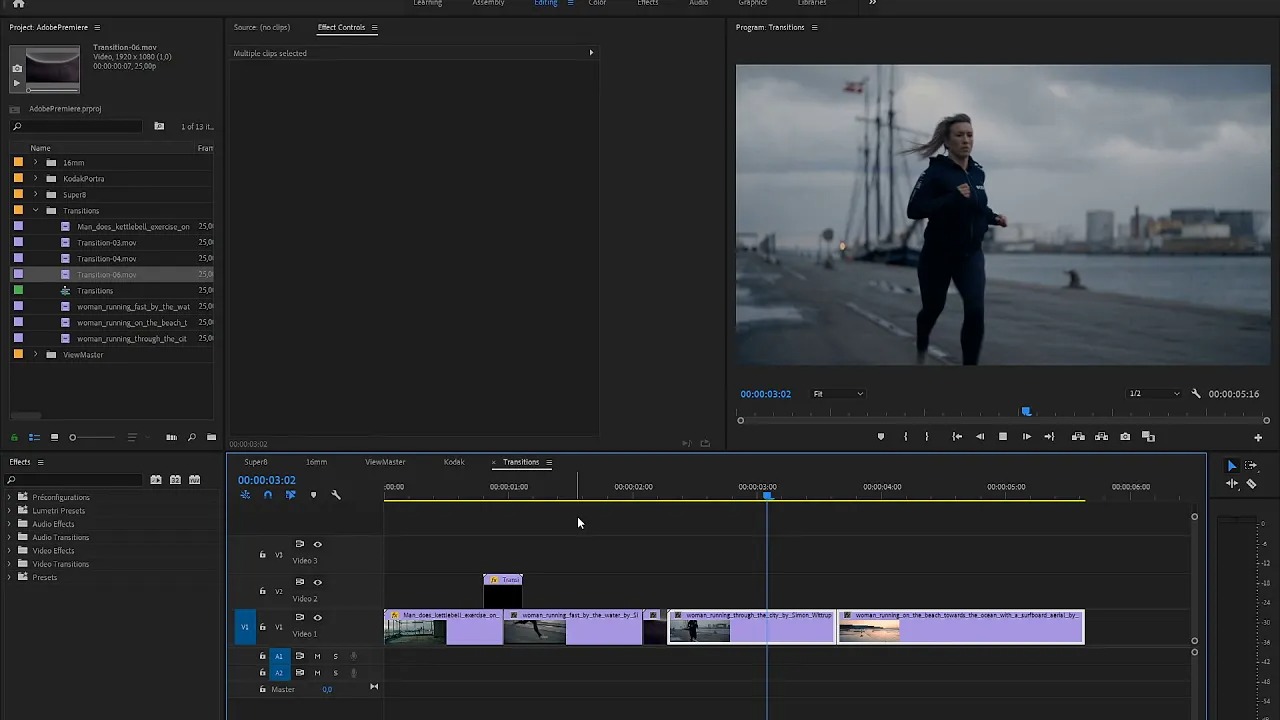1280x720 pixels.
Task: Toggle Snap in timeline
Action: click(268, 495)
